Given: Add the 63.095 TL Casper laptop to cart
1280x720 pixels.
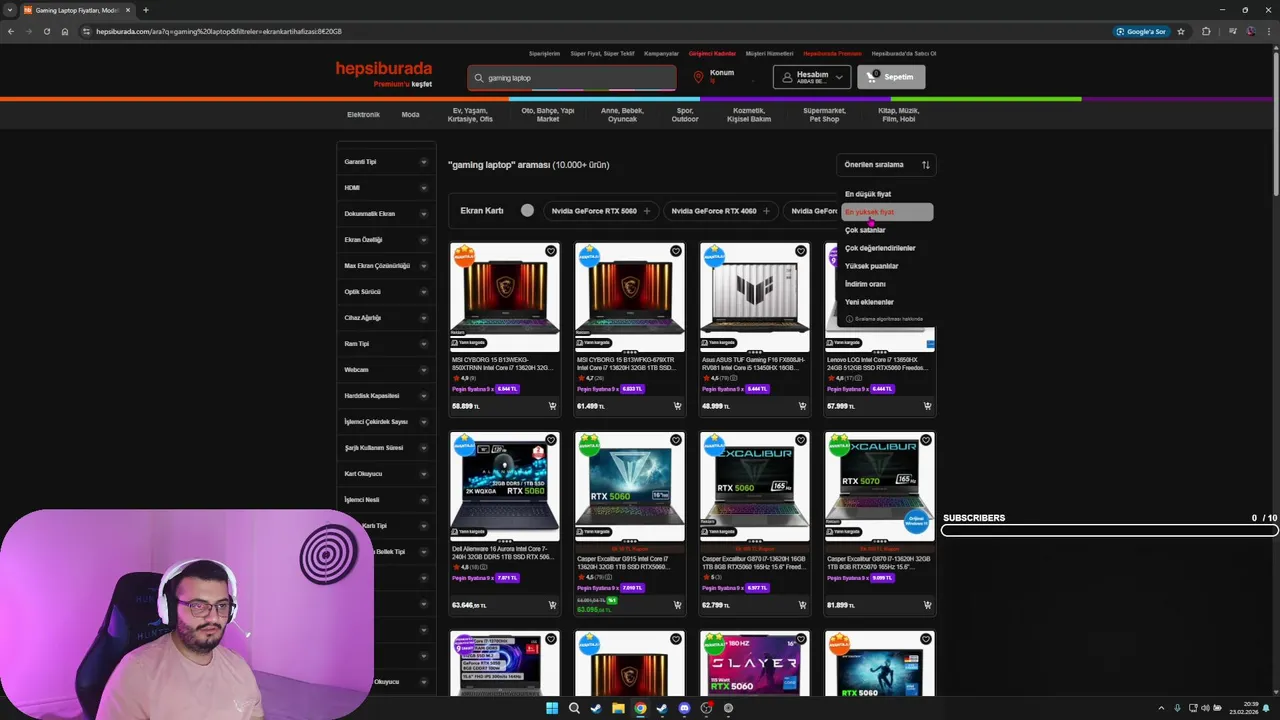Looking at the screenshot, I should click(x=677, y=605).
